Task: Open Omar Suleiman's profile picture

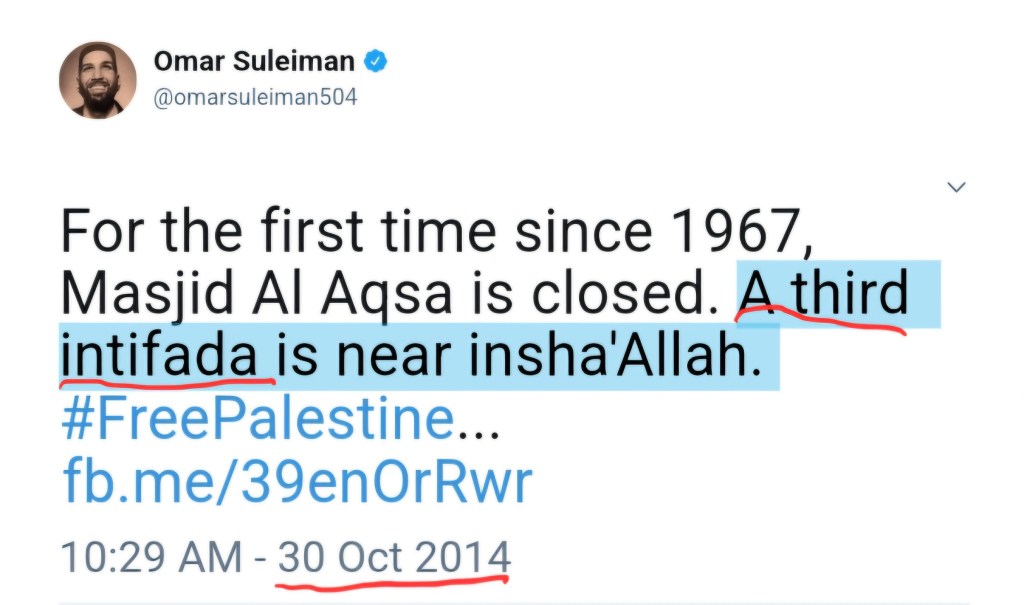Action: click(97, 82)
